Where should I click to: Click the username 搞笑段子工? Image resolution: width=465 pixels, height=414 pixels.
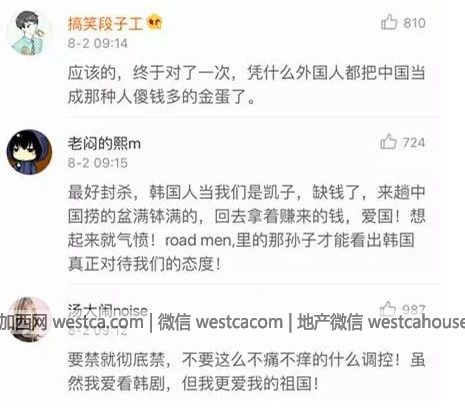coord(105,24)
